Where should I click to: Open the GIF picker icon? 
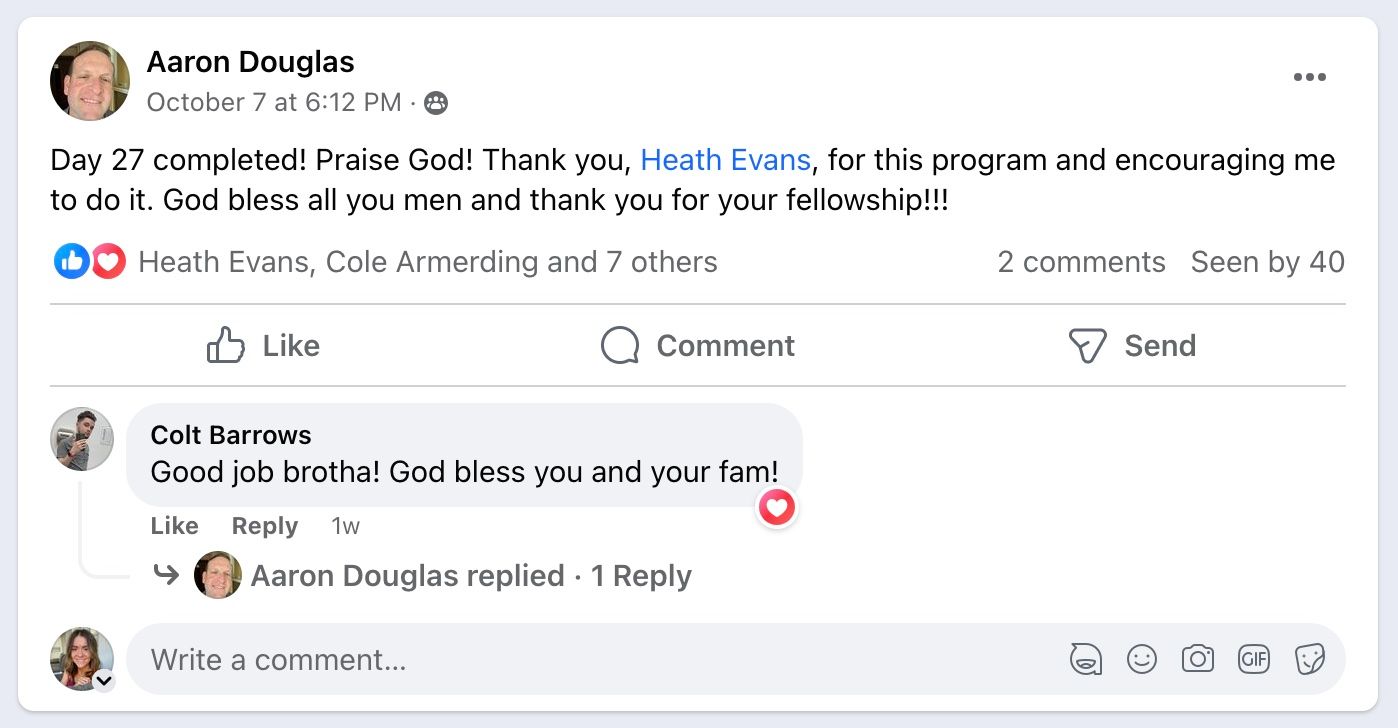(x=1253, y=659)
